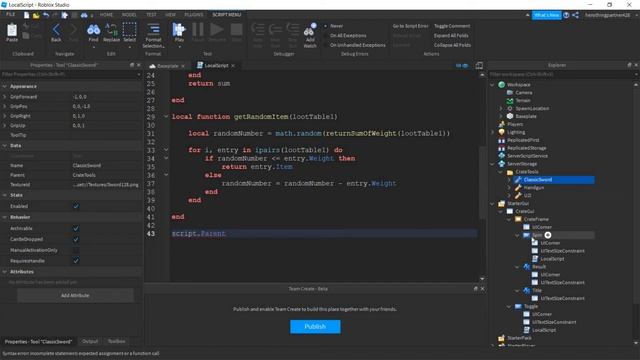This screenshot has height=360, width=640.
Task: Click the Add Watch debugger icon
Action: (310, 30)
